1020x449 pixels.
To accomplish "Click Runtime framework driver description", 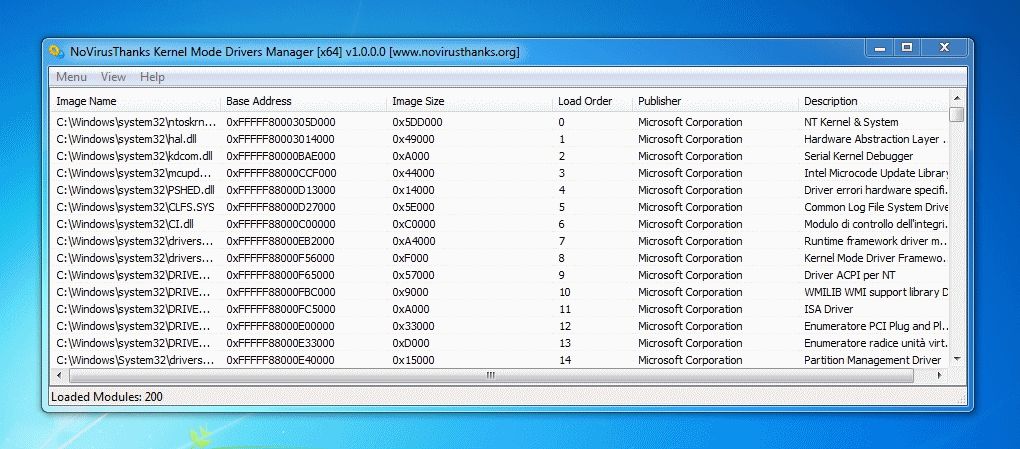I will pos(876,241).
